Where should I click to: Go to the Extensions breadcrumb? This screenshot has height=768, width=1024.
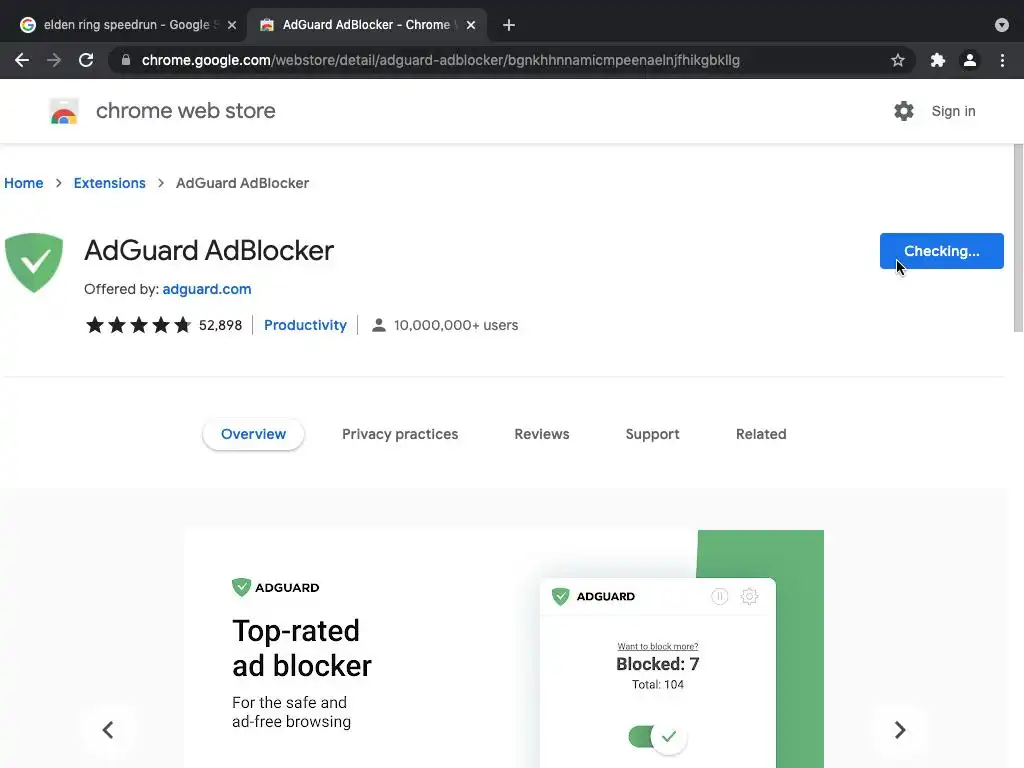110,183
